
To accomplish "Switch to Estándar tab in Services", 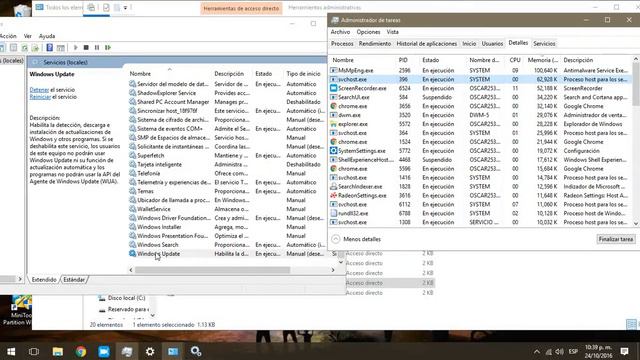I will tap(74, 280).
